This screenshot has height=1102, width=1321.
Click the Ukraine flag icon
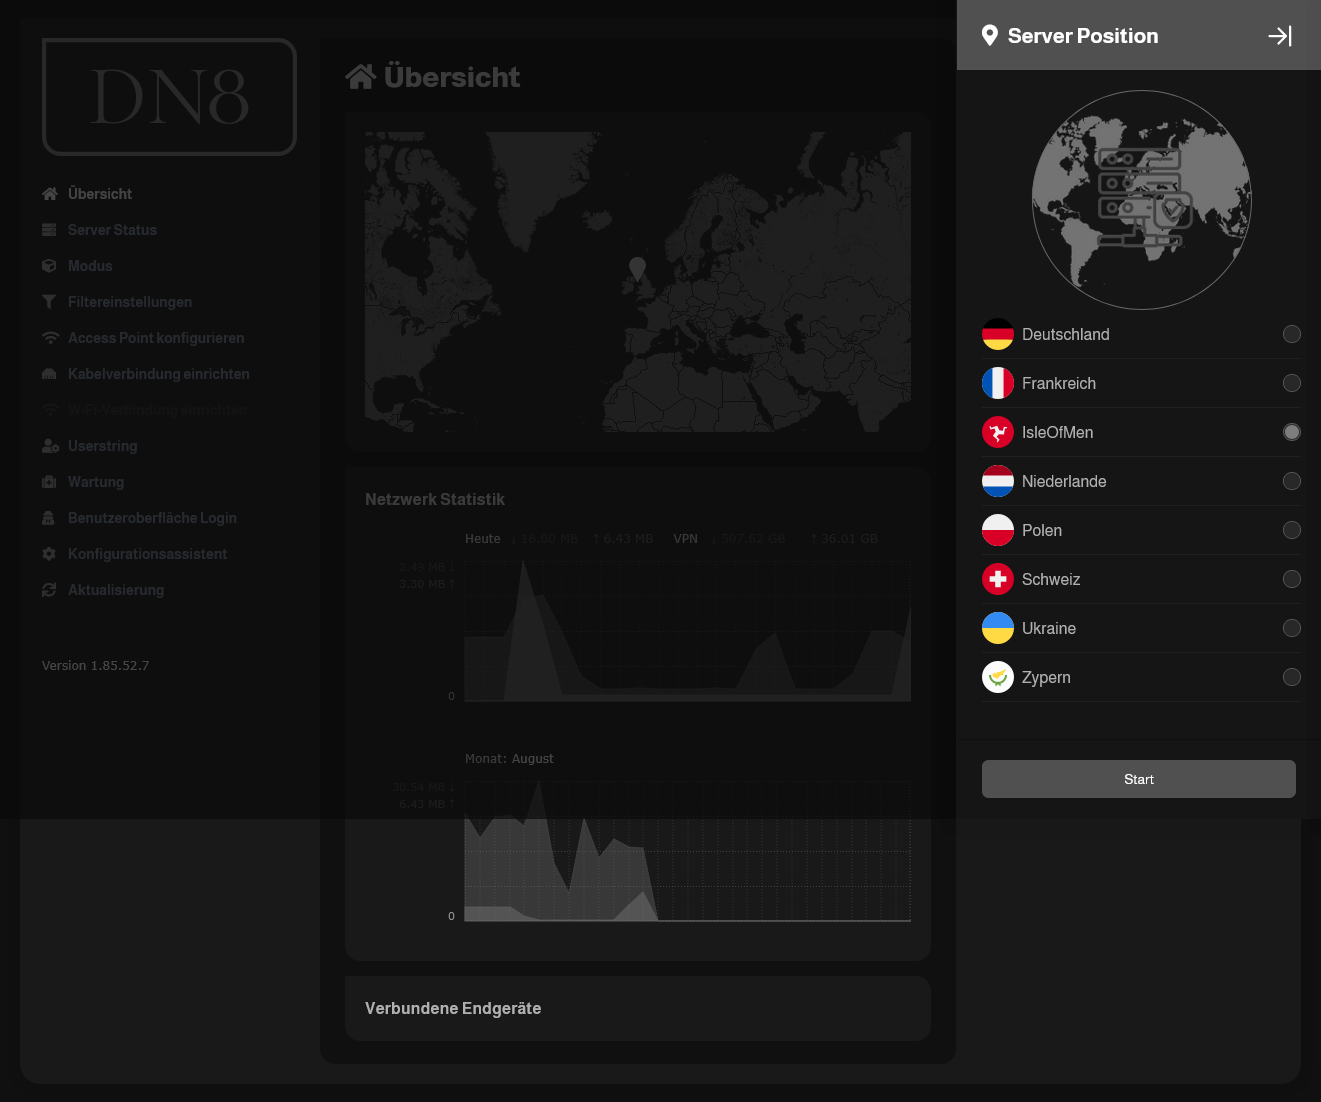click(997, 628)
